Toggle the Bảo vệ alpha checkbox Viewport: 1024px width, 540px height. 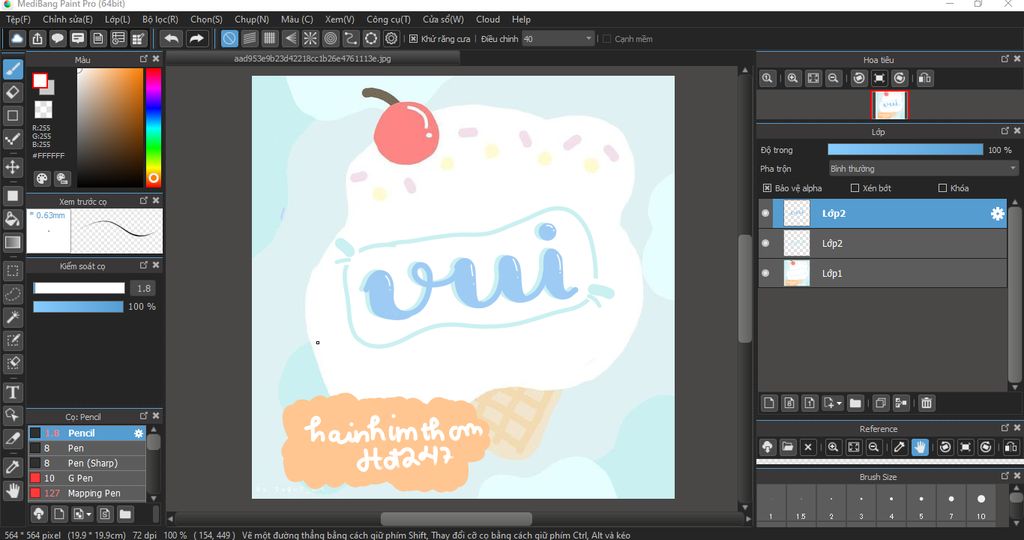tap(767, 188)
